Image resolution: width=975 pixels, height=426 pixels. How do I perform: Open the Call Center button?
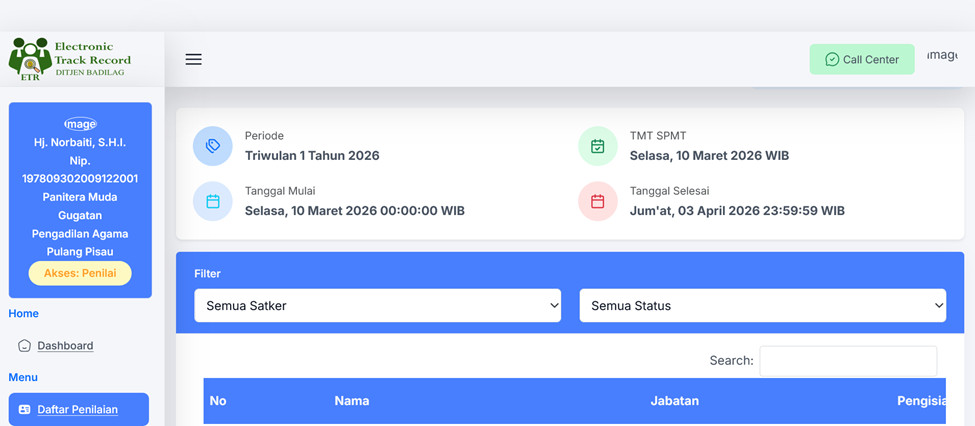point(861,60)
